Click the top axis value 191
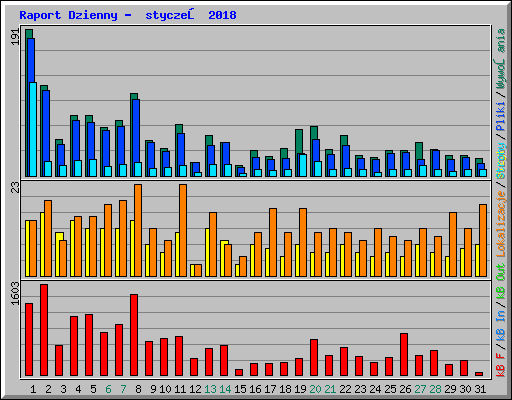 point(15,37)
